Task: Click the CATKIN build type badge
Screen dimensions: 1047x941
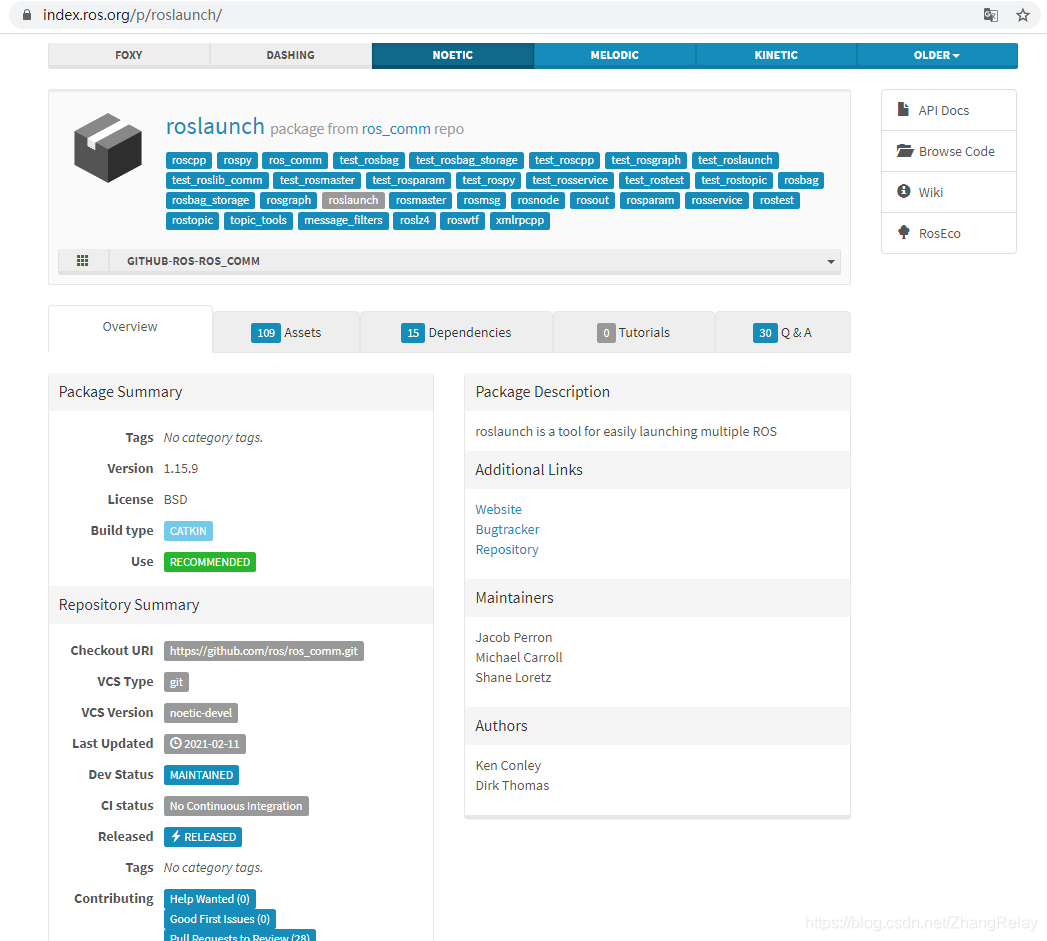Action: [x=188, y=531]
